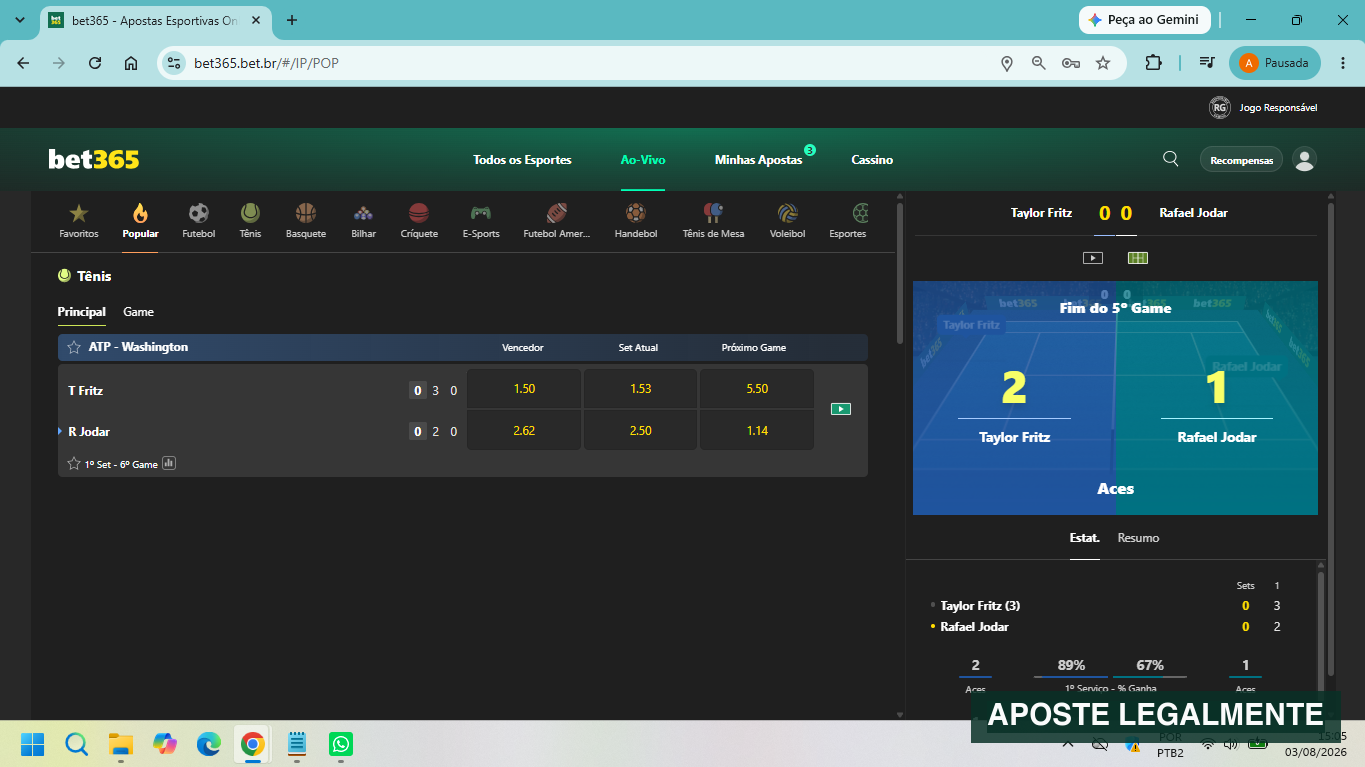Select Jodar Próximo Game odds 1.14

(x=757, y=431)
